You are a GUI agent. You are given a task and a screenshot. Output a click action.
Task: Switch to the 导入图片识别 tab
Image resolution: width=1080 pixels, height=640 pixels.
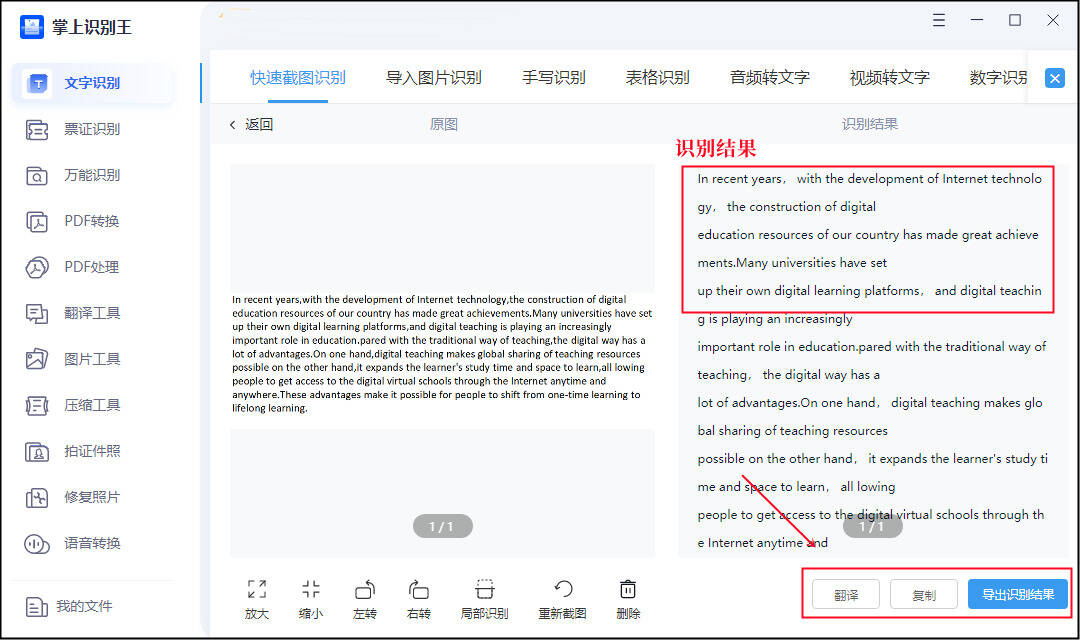[x=433, y=78]
